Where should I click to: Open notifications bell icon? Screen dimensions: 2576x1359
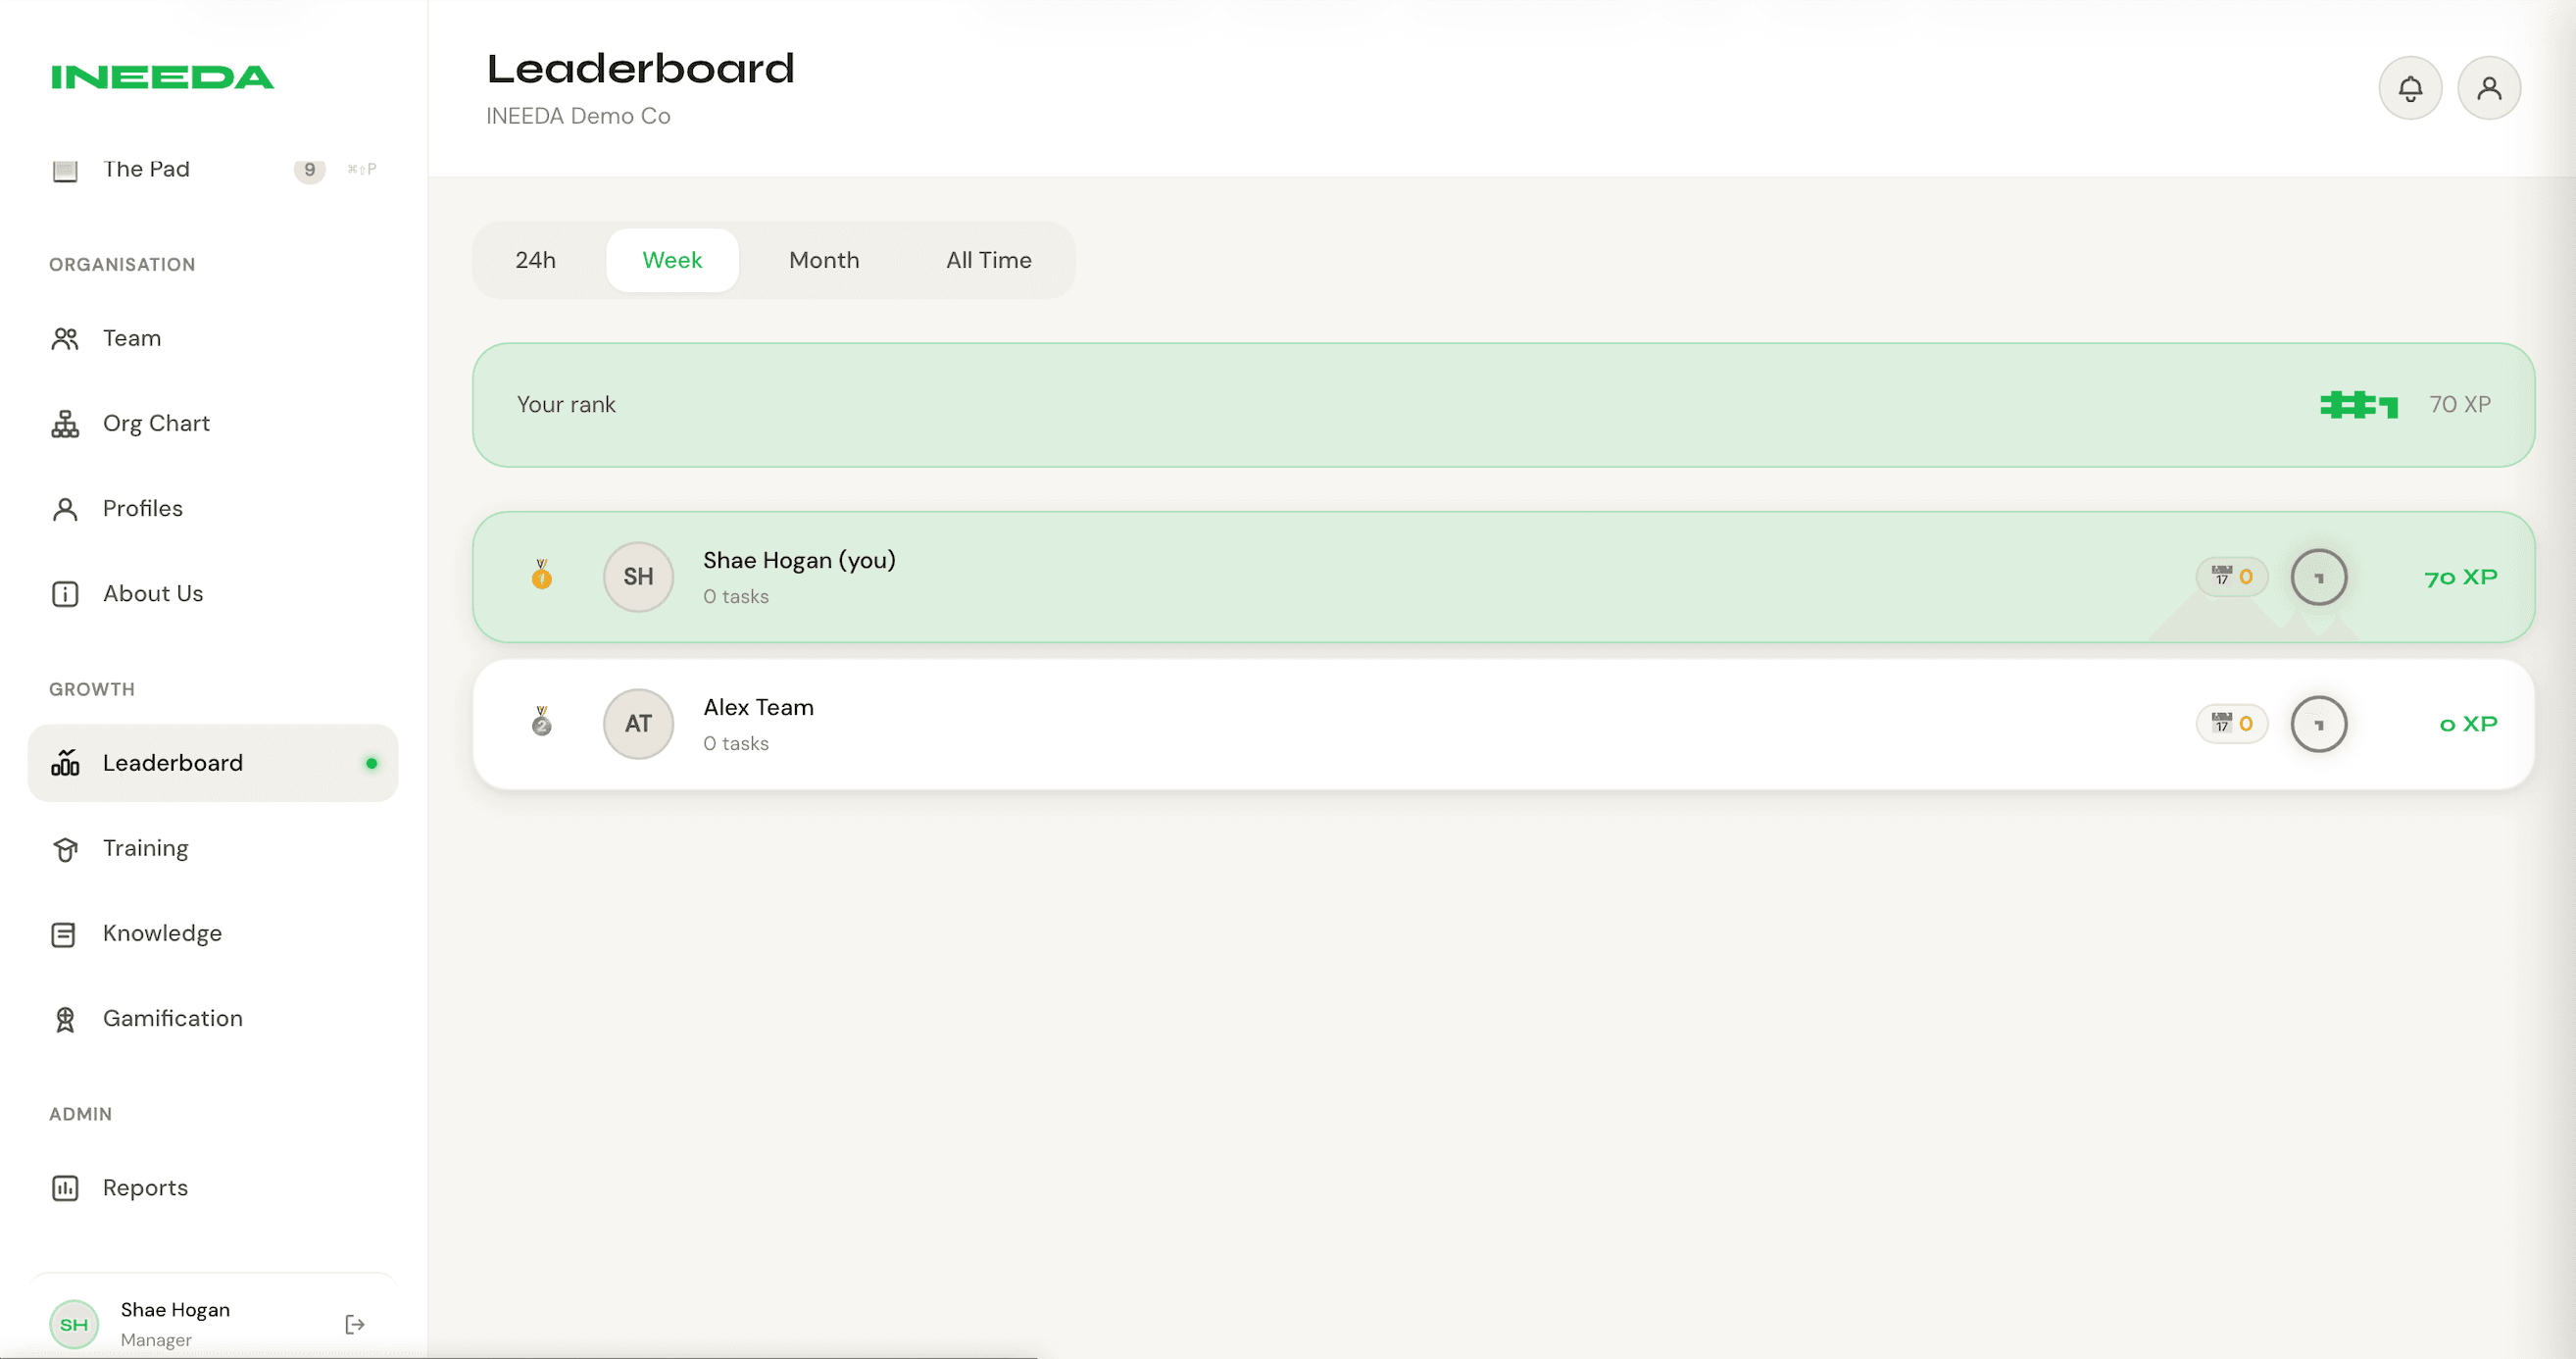pyautogui.click(x=2409, y=88)
